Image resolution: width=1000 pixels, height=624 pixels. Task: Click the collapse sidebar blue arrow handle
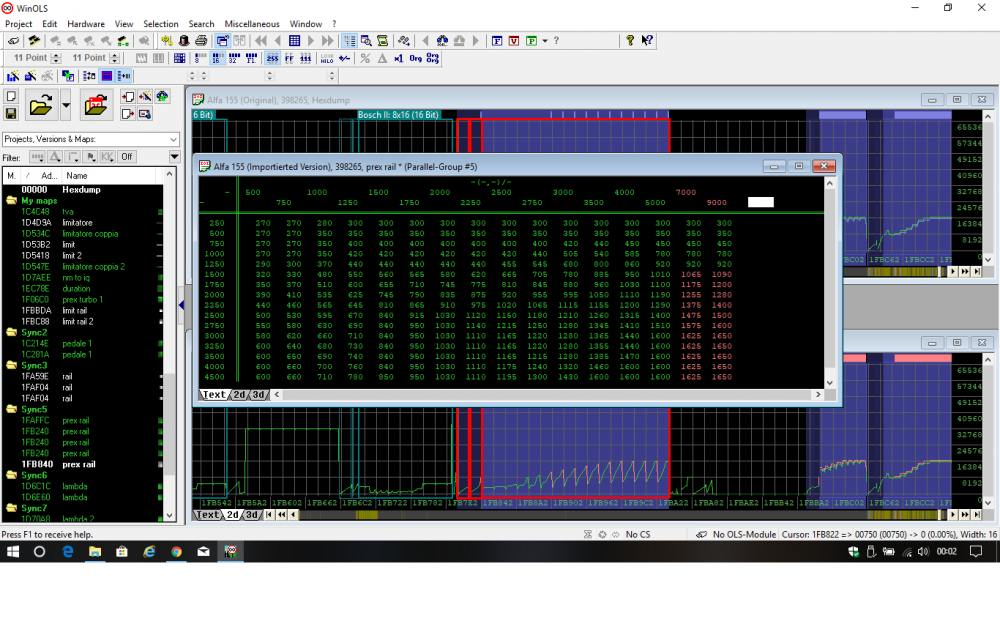[181, 306]
